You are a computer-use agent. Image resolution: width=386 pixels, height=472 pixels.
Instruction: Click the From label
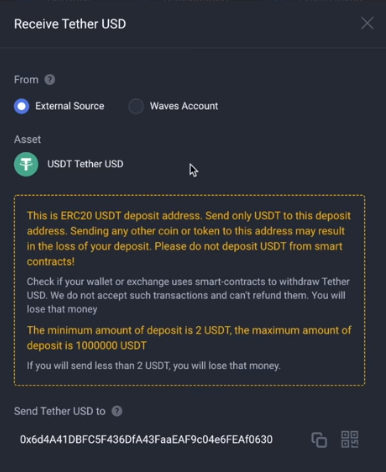click(x=26, y=80)
